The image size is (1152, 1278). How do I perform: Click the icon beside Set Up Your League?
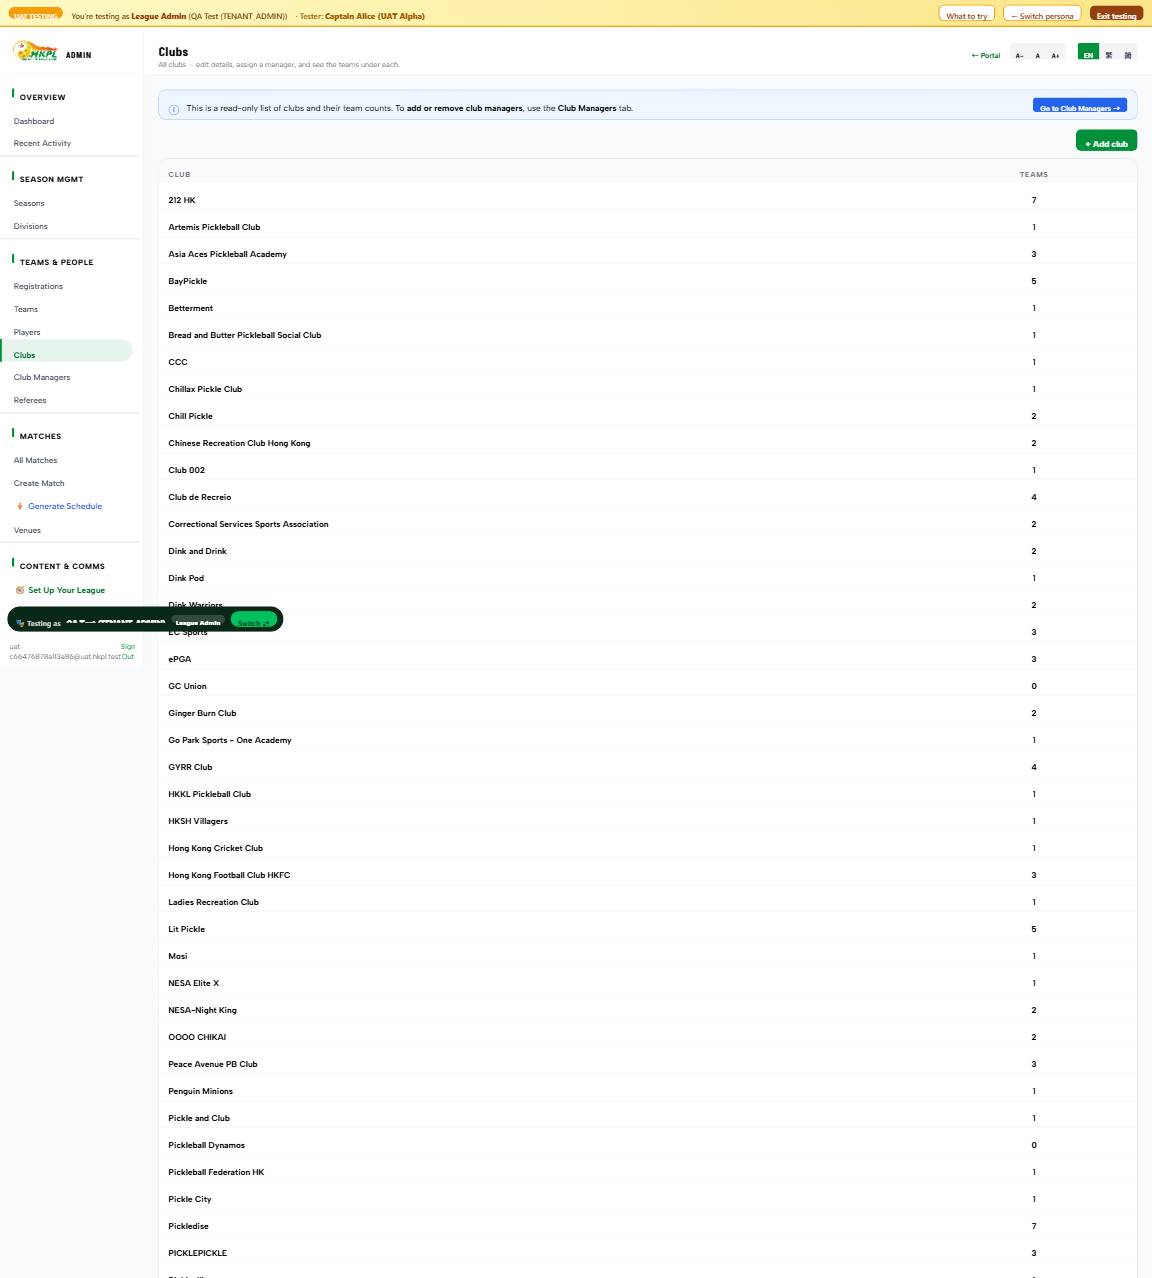[x=20, y=590]
